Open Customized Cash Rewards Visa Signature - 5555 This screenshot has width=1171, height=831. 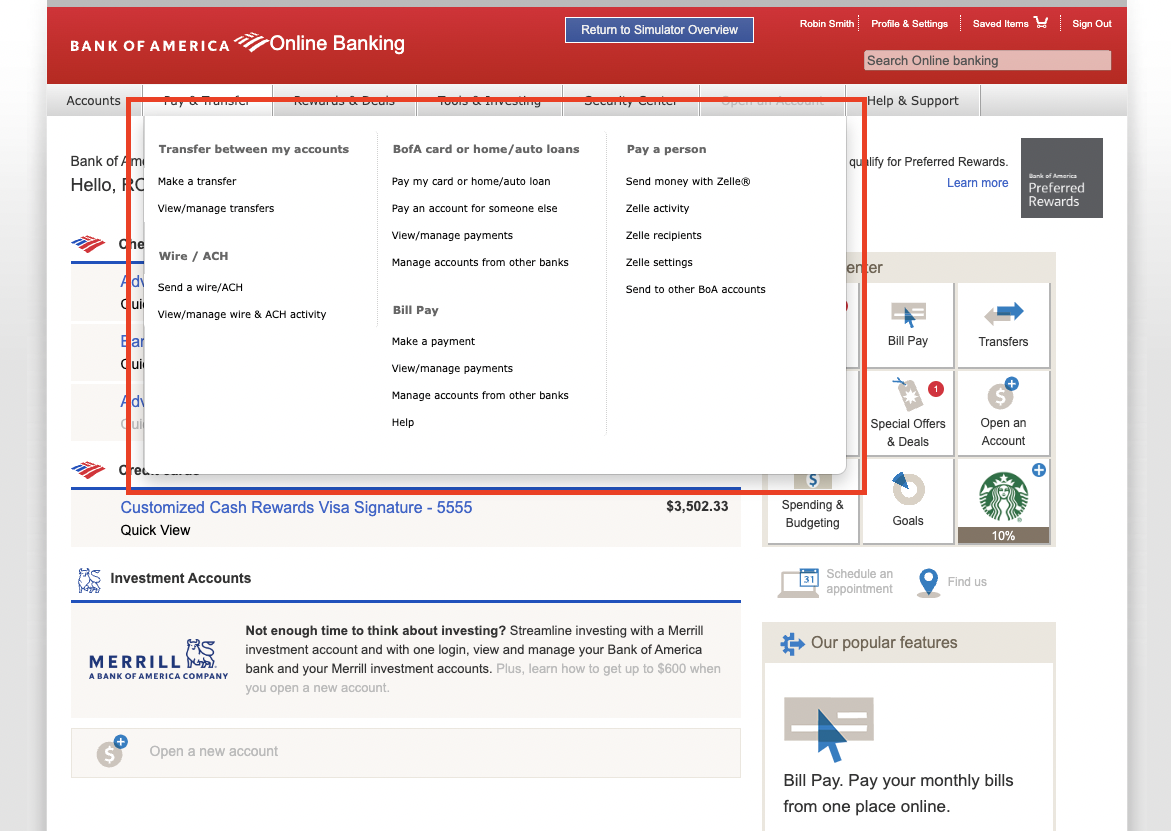296,508
